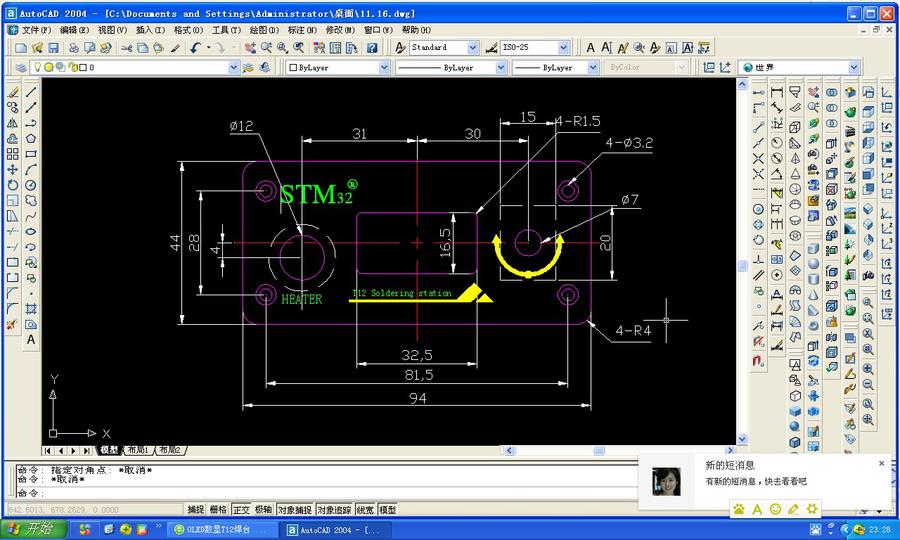Toggle the 正交 ortho mode button
900x540 pixels.
coord(241,510)
